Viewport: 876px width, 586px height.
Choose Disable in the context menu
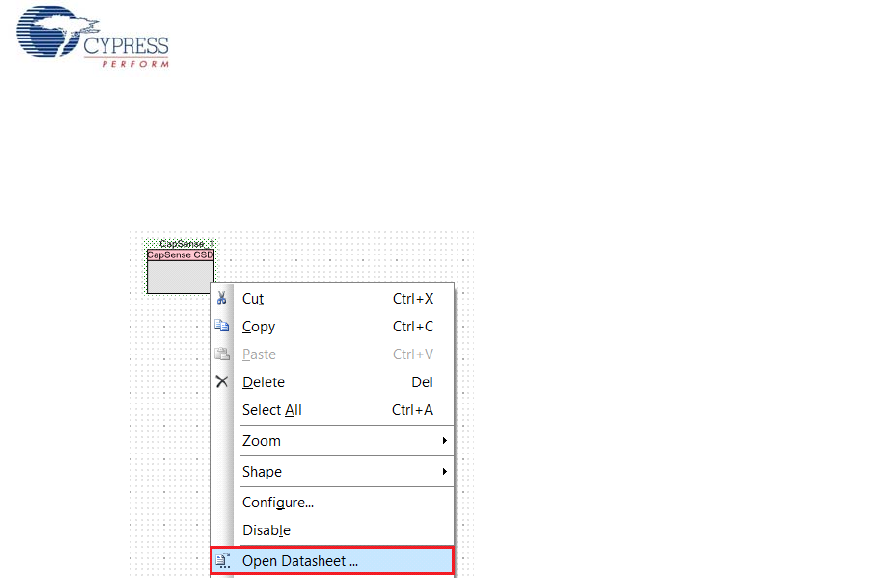pyautogui.click(x=333, y=530)
